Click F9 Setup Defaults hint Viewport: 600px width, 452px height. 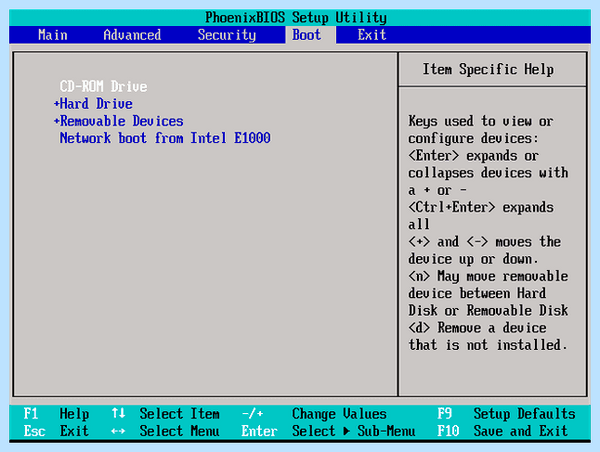click(506, 414)
